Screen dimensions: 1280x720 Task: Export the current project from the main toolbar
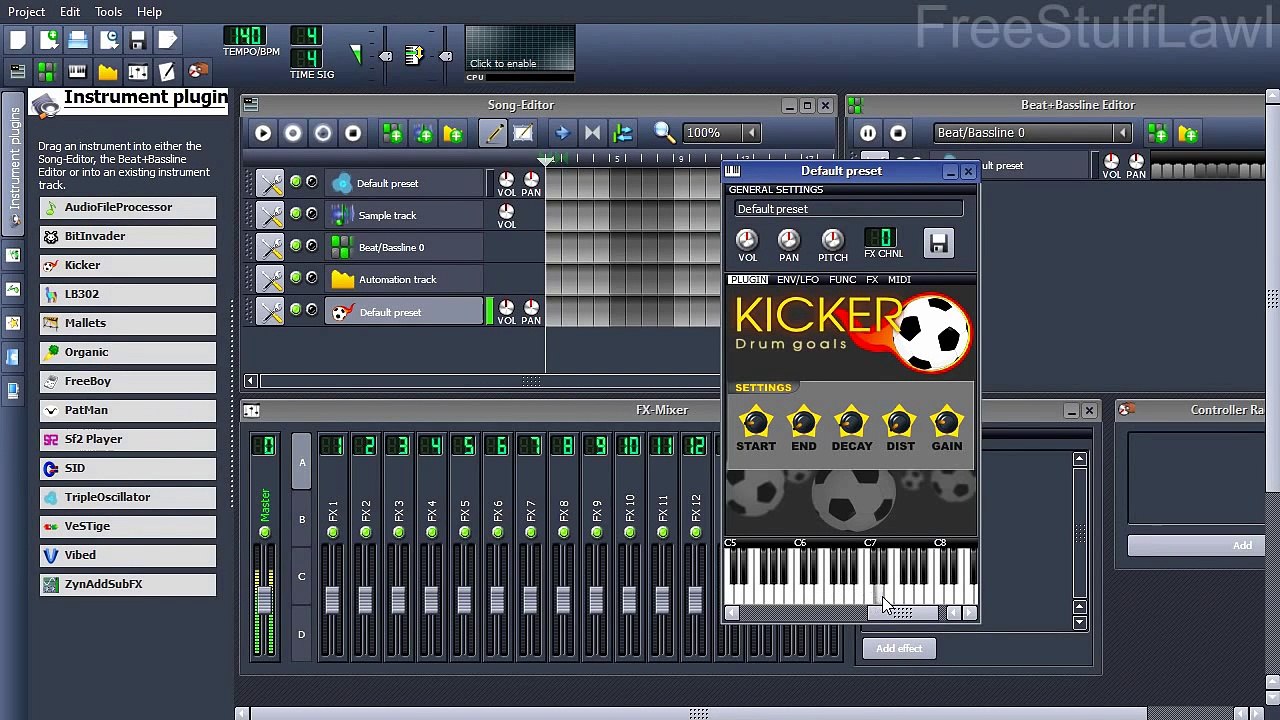[168, 40]
